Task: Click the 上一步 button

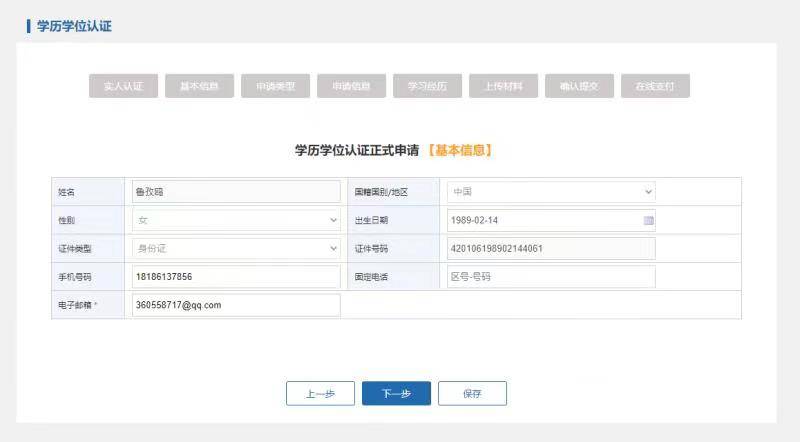Action: click(320, 394)
